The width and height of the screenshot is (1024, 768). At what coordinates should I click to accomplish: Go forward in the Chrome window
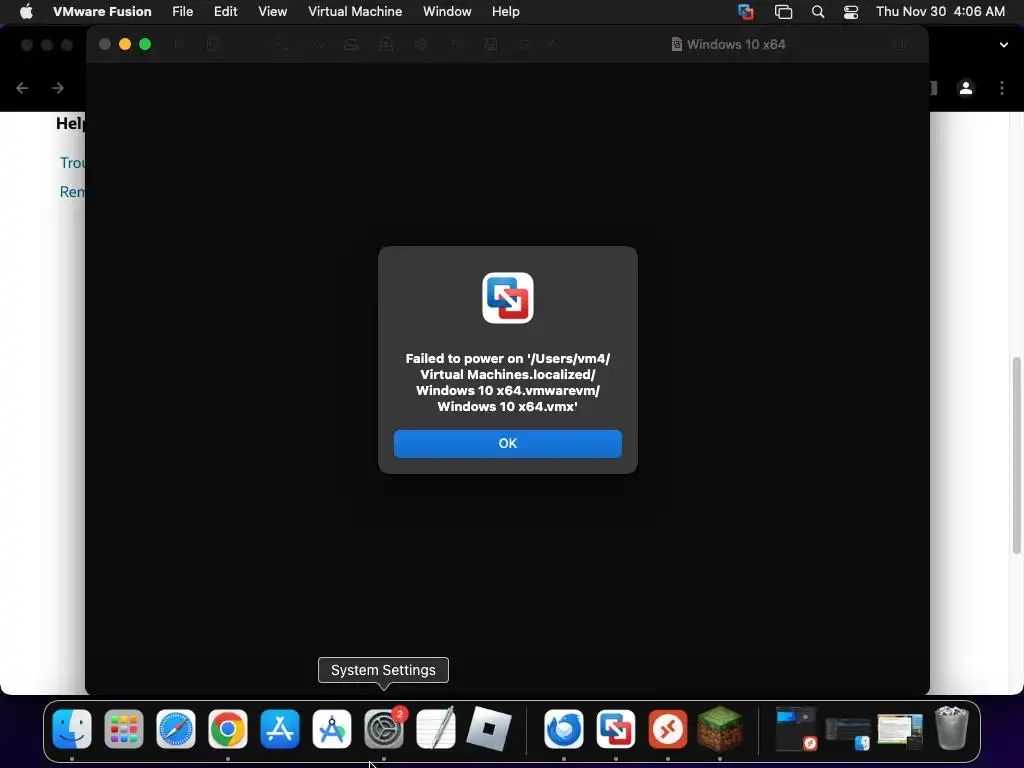[58, 88]
